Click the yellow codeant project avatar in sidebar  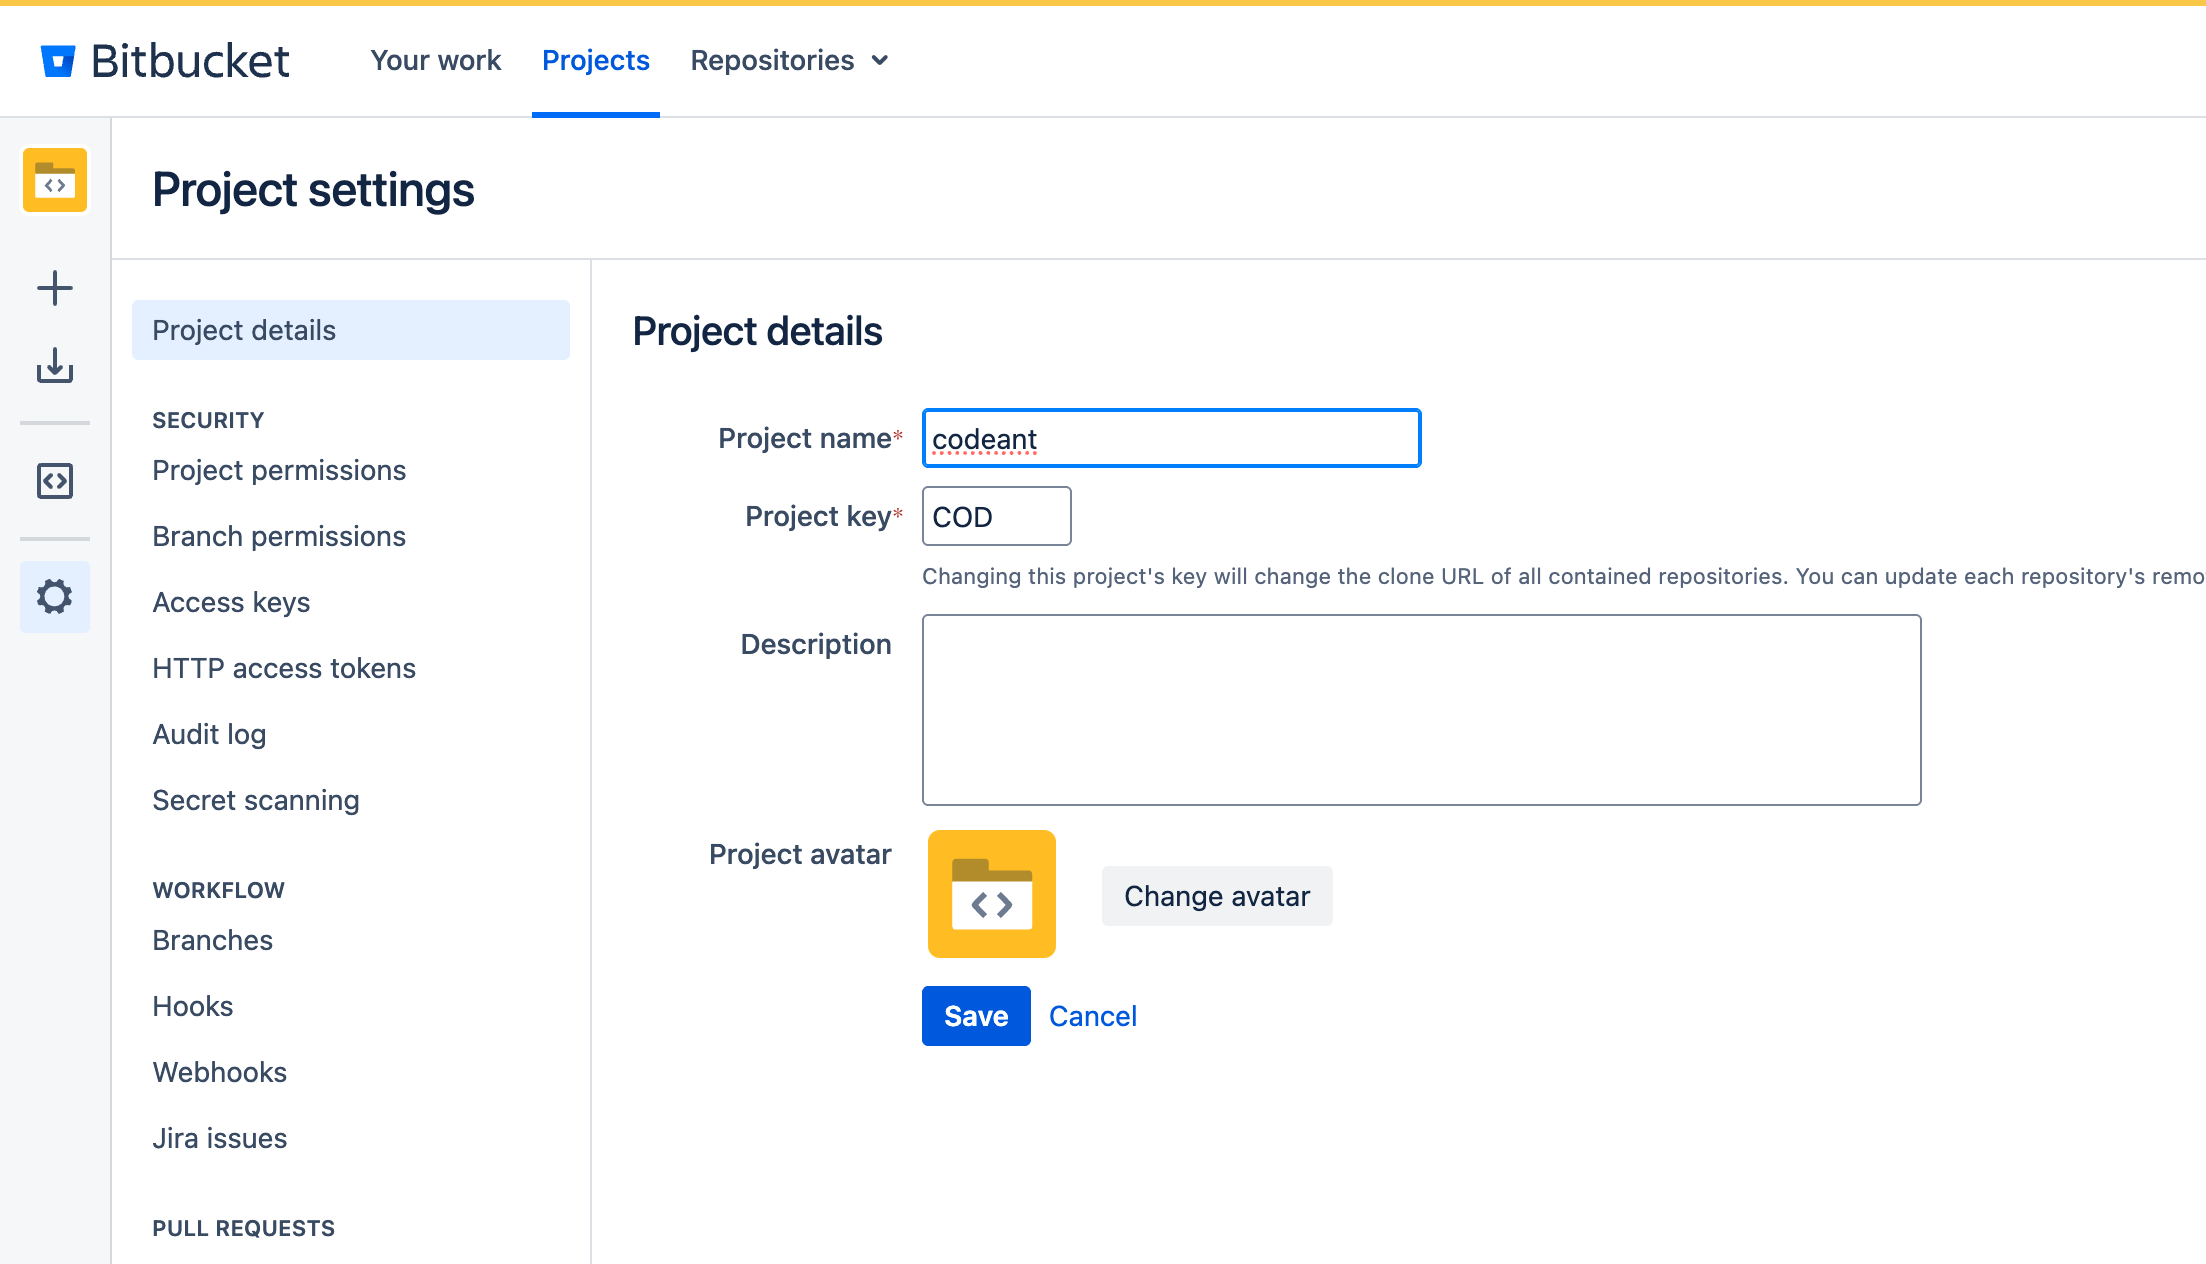tap(55, 181)
